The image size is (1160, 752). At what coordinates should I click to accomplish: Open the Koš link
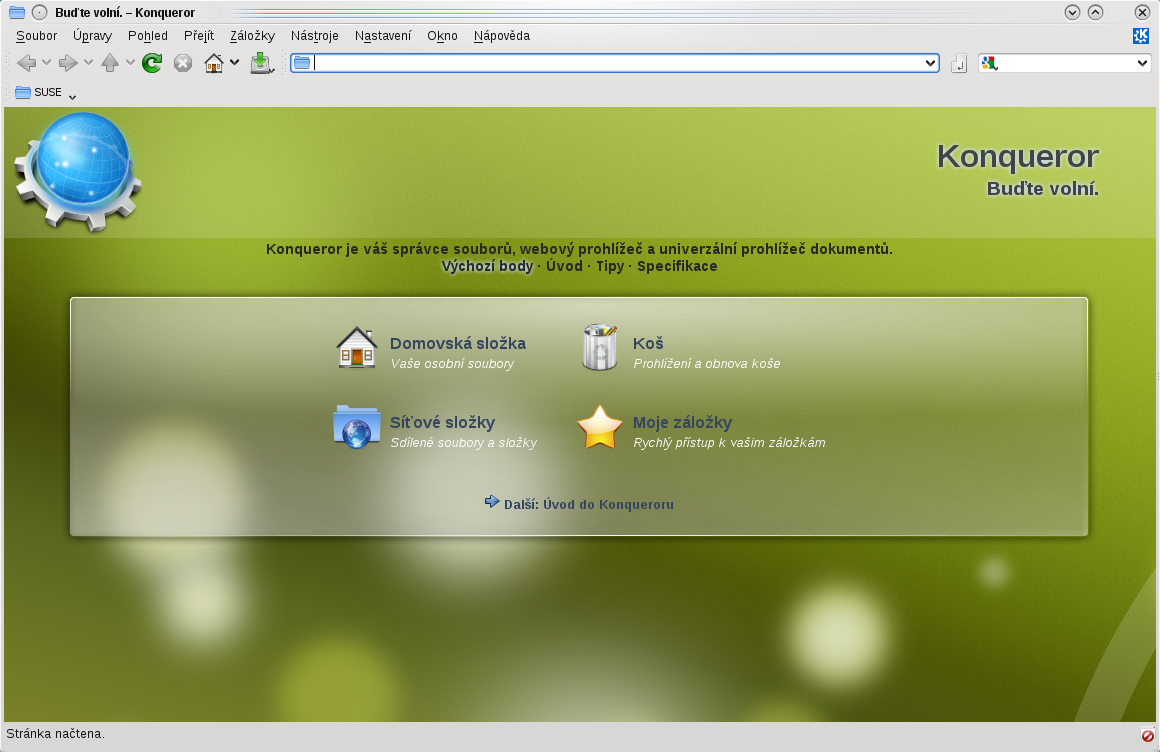pos(648,343)
